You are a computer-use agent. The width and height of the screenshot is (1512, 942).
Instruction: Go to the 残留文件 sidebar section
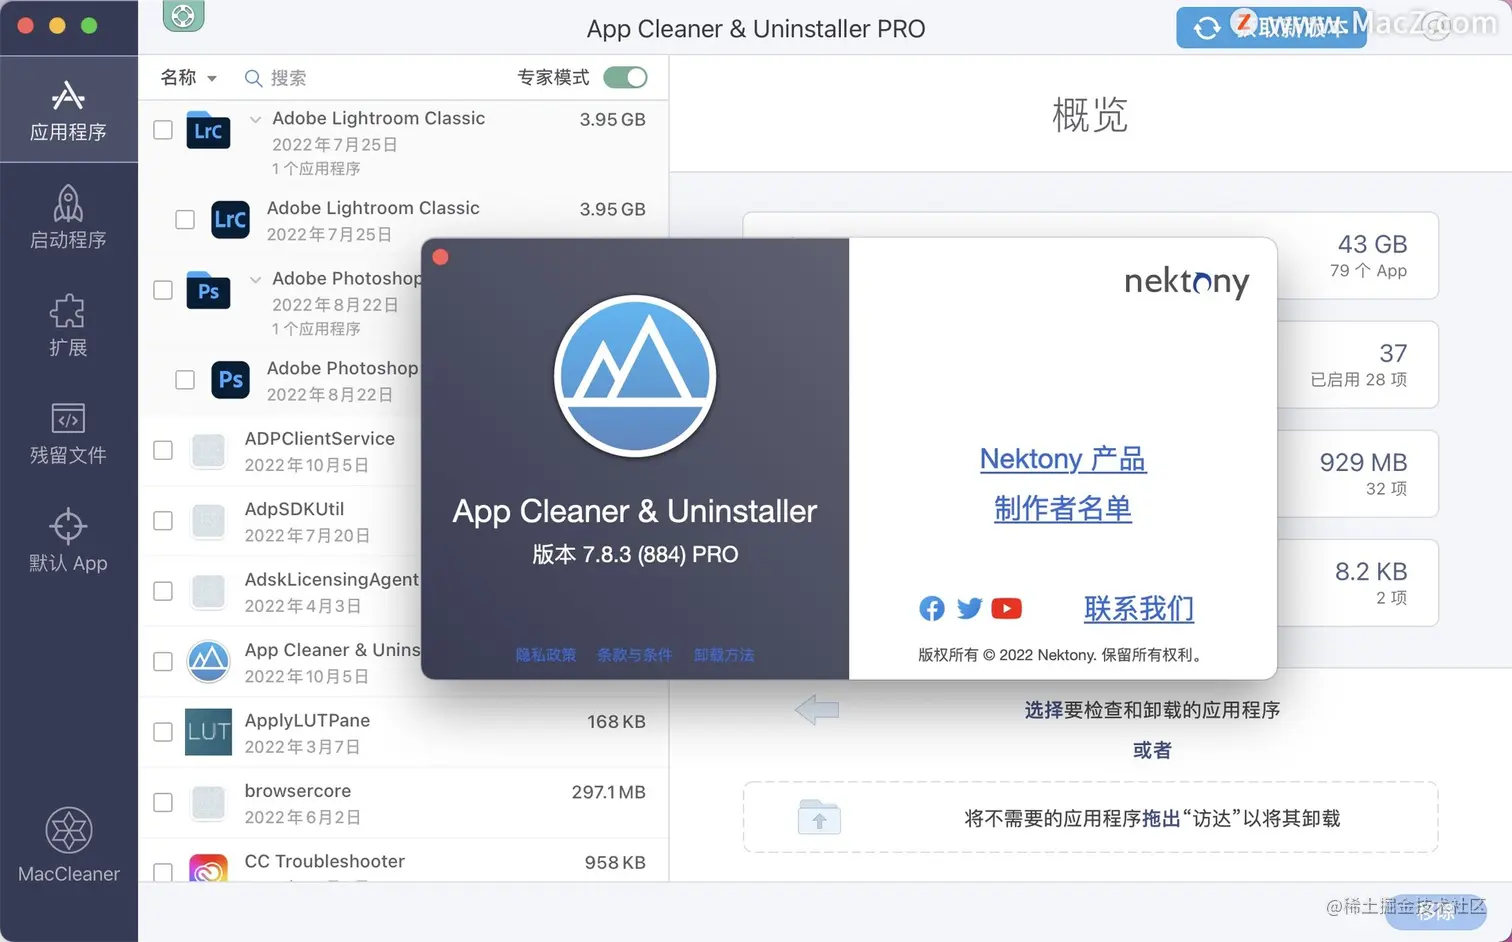68,434
